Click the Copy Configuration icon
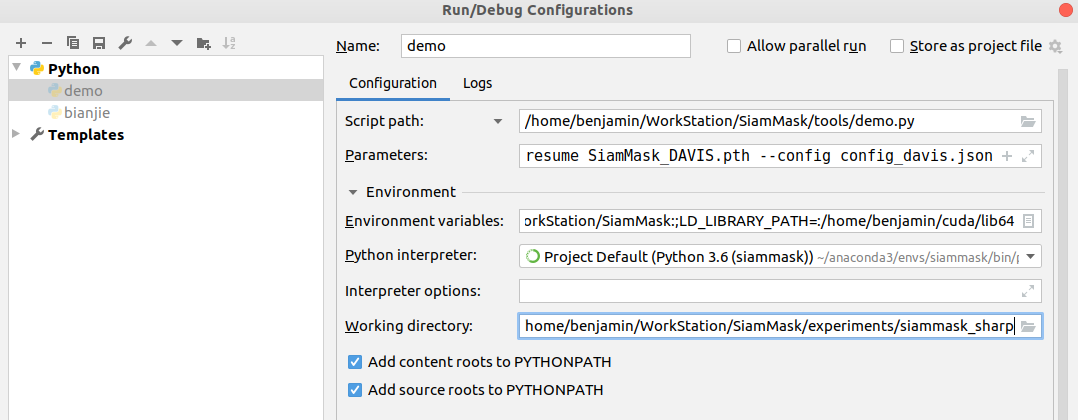 coord(73,43)
